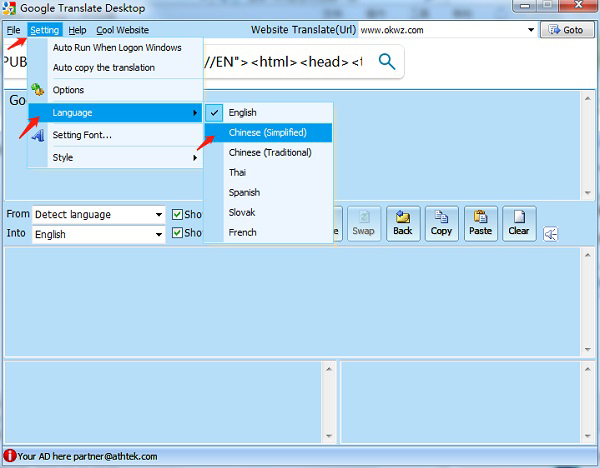Click the red info icon in status bar

click(10, 456)
